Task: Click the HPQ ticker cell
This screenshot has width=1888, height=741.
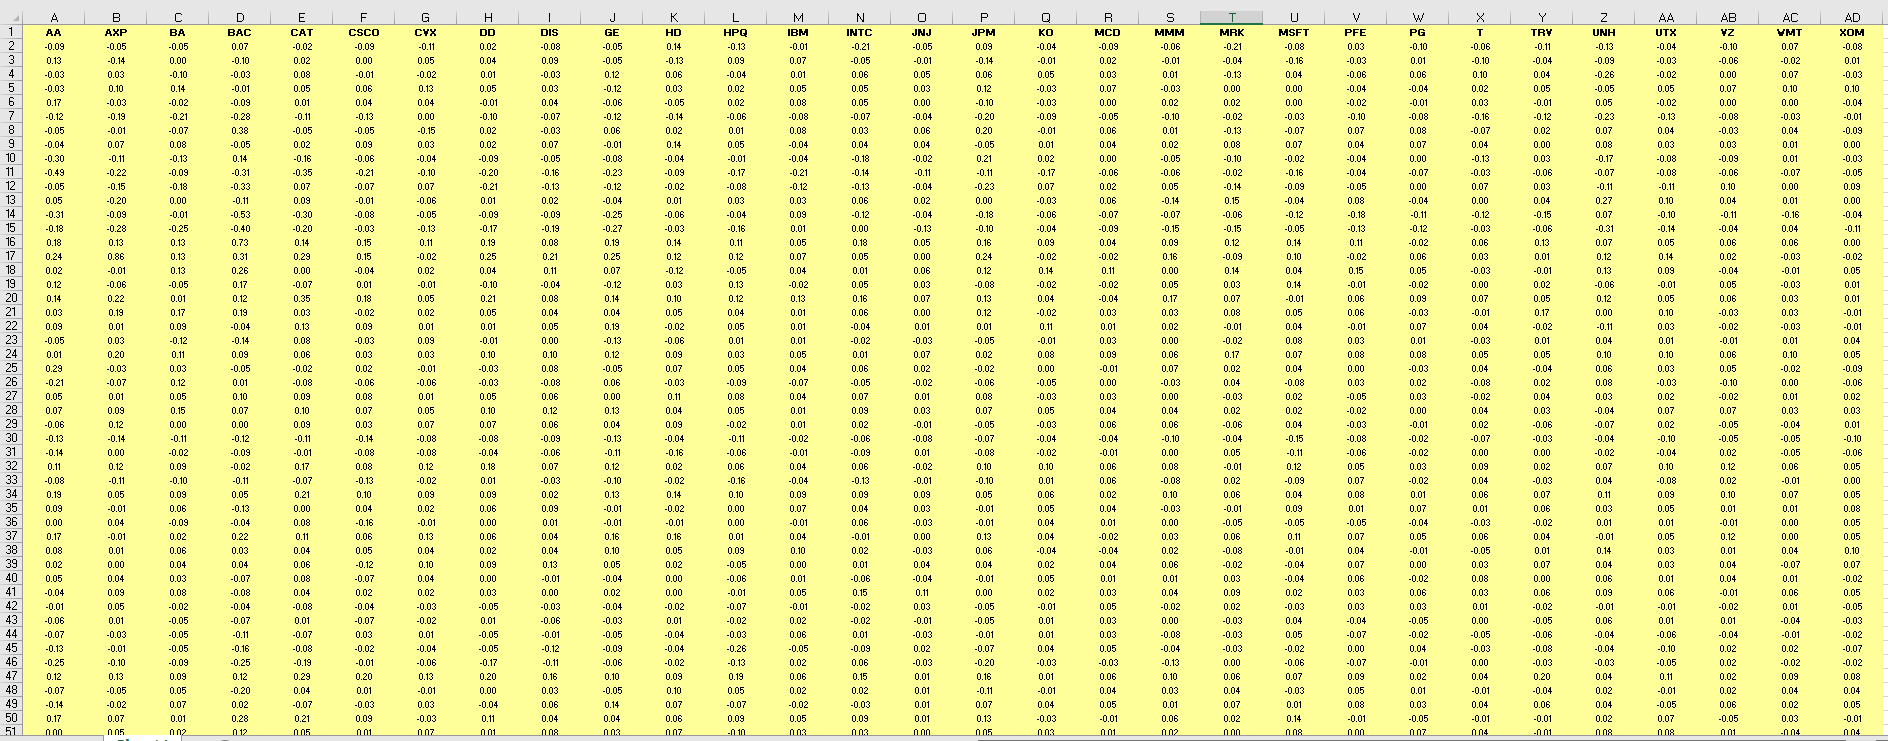Action: coord(736,32)
